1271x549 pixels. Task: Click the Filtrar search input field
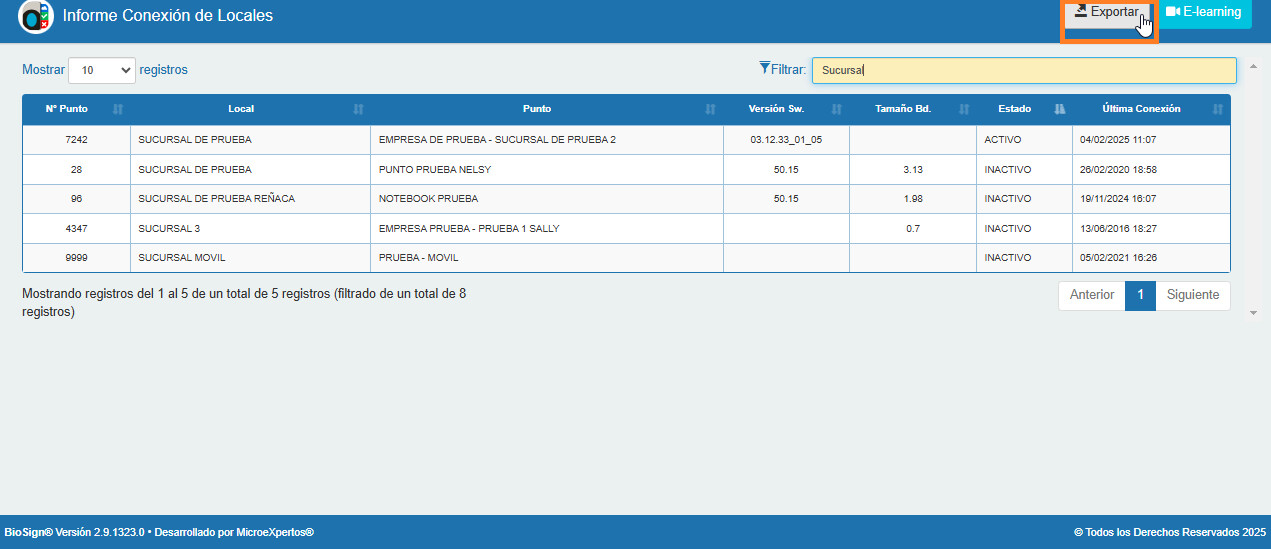(x=1024, y=70)
